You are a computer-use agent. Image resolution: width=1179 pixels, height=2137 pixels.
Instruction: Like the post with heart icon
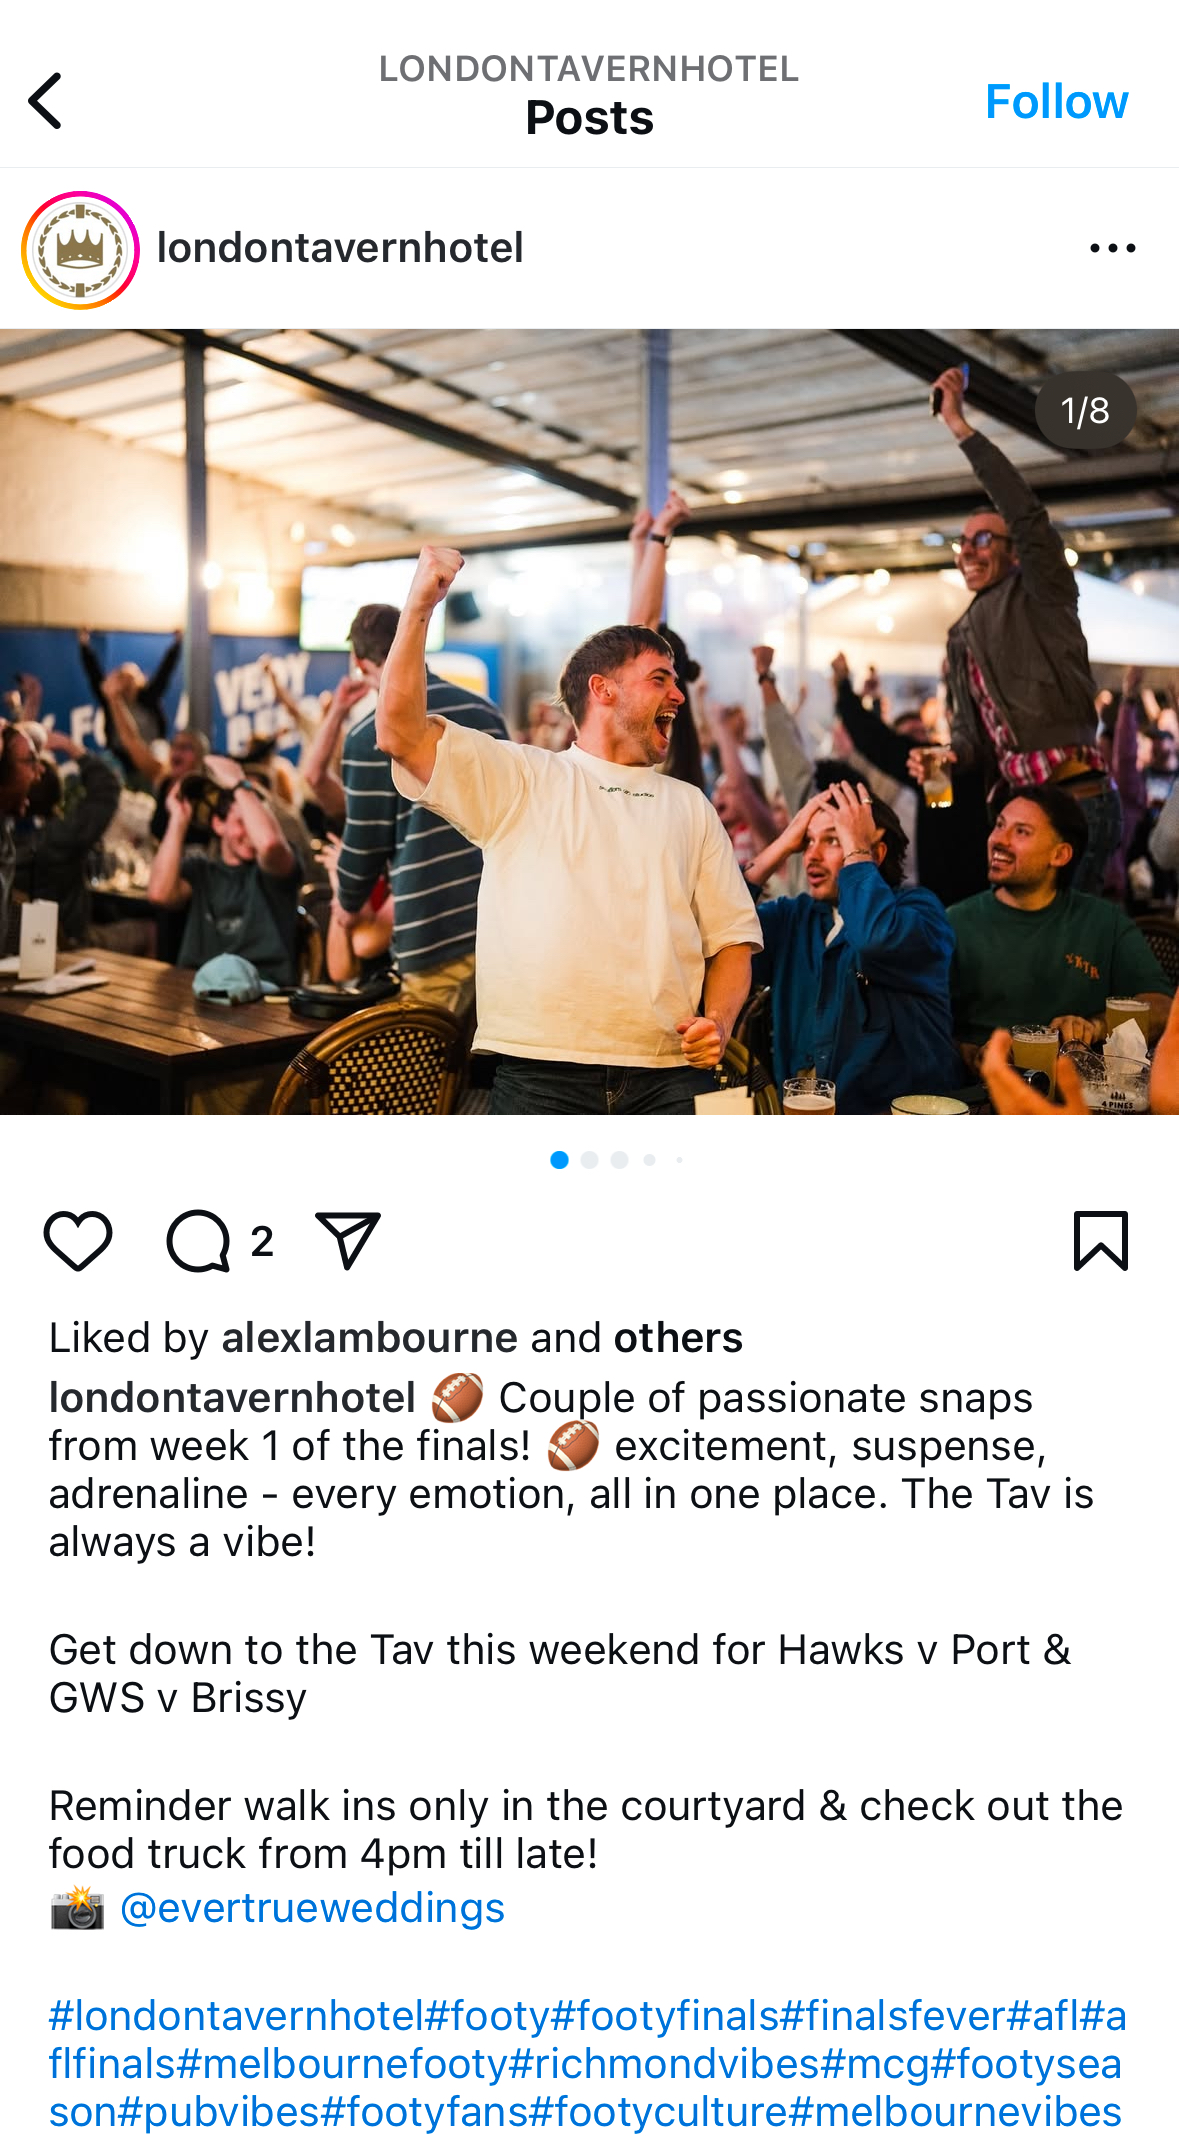[x=78, y=1241]
